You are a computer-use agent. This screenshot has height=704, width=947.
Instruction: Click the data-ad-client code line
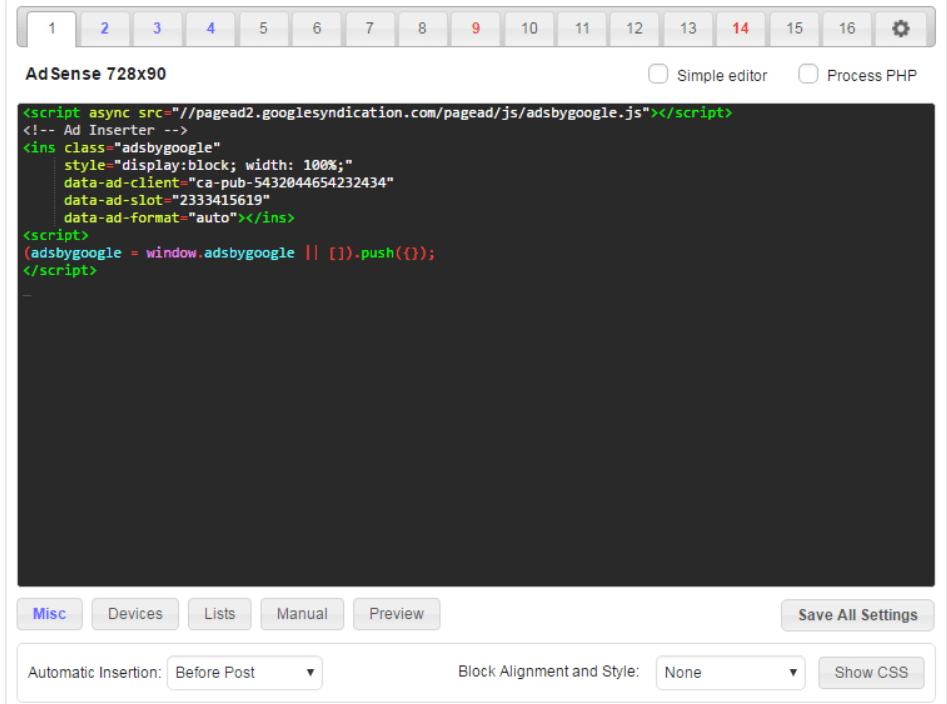(x=229, y=182)
